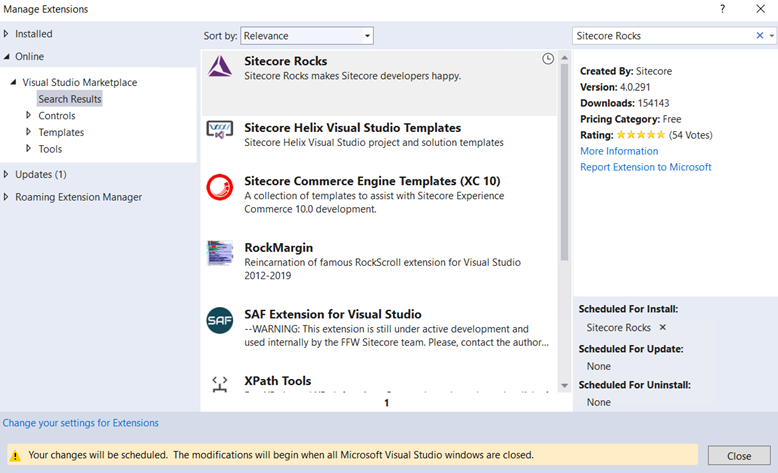Click the red Sitecore Commerce Engine Templates icon
The width and height of the screenshot is (778, 473).
click(x=220, y=187)
